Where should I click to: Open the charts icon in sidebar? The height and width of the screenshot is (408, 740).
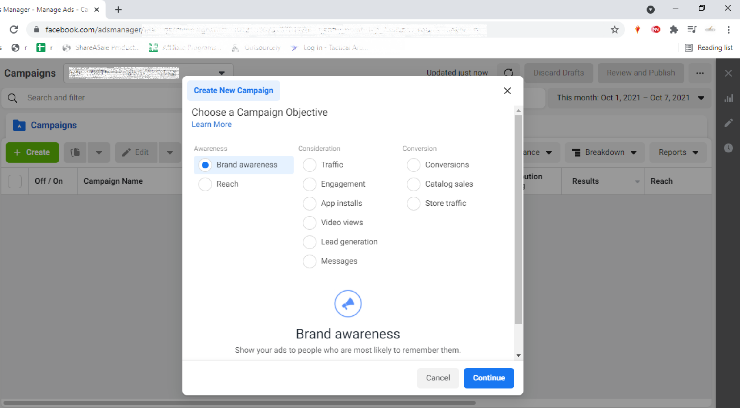[728, 98]
